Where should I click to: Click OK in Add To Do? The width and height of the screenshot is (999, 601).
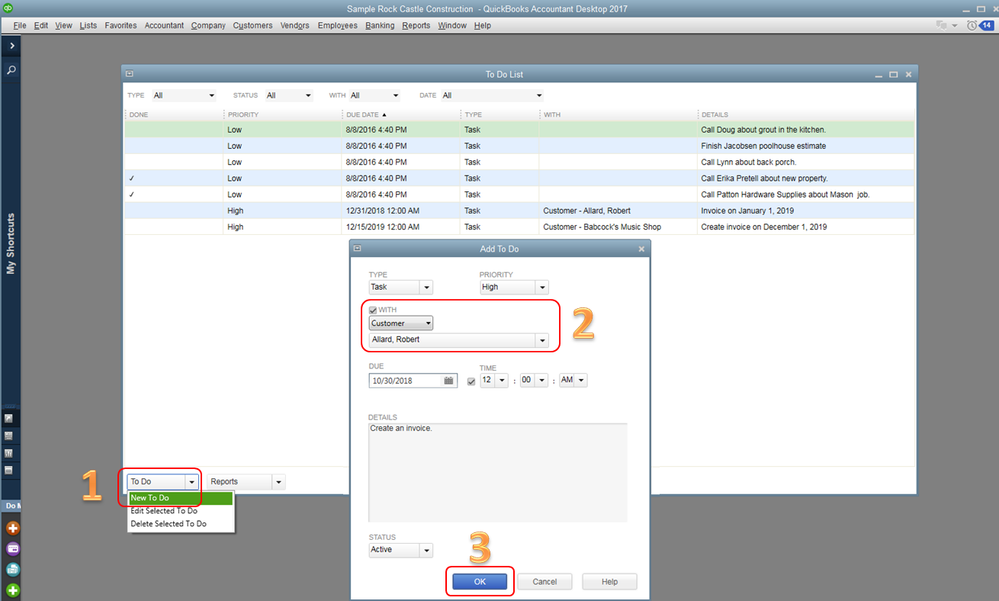(480, 582)
